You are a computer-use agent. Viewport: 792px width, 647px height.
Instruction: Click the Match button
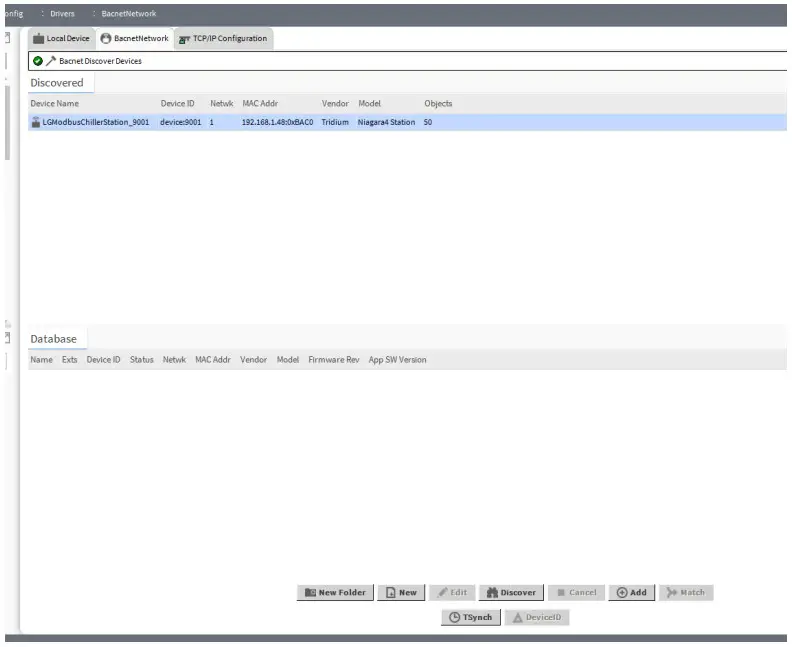tap(686, 592)
